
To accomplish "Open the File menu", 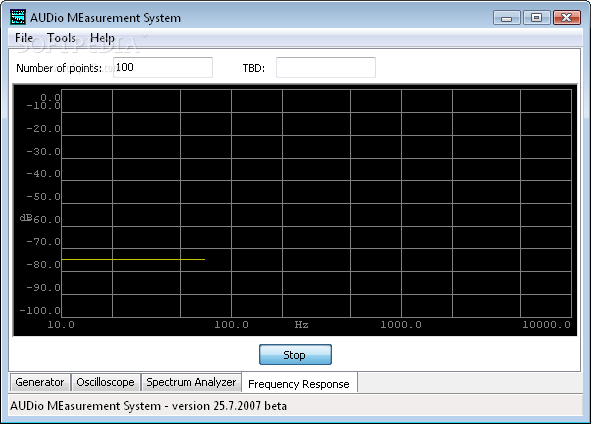I will click(x=24, y=38).
